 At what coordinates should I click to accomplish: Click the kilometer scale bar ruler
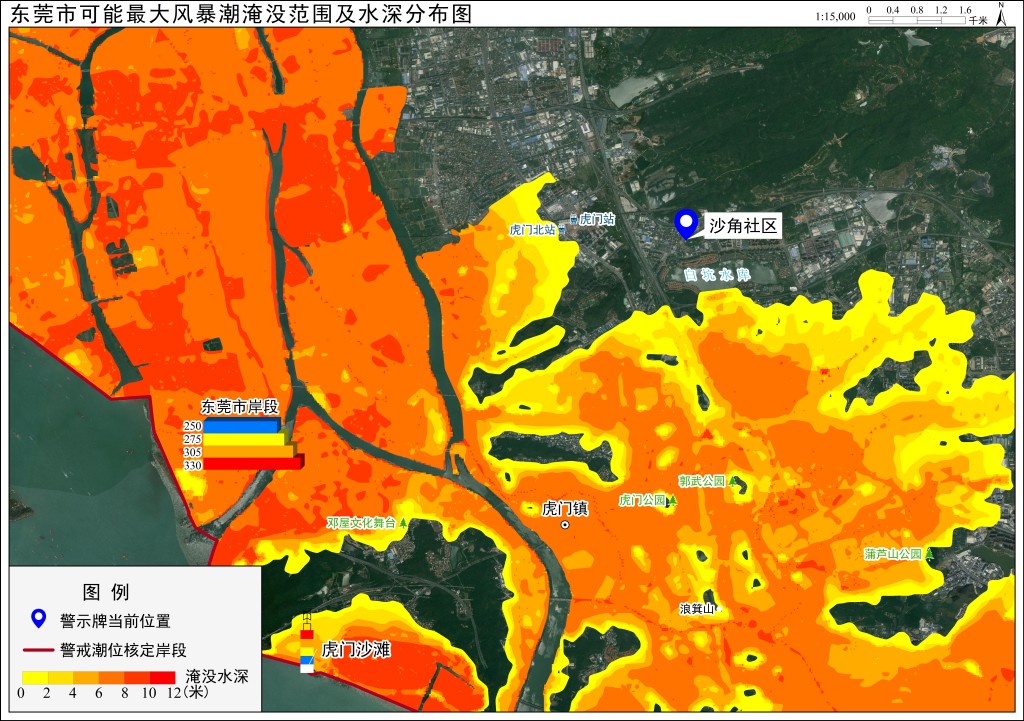coord(916,20)
